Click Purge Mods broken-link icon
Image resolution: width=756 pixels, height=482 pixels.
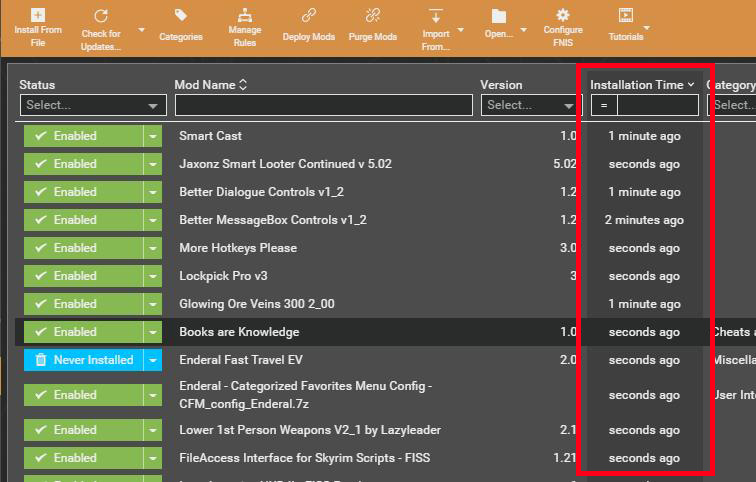(x=373, y=15)
